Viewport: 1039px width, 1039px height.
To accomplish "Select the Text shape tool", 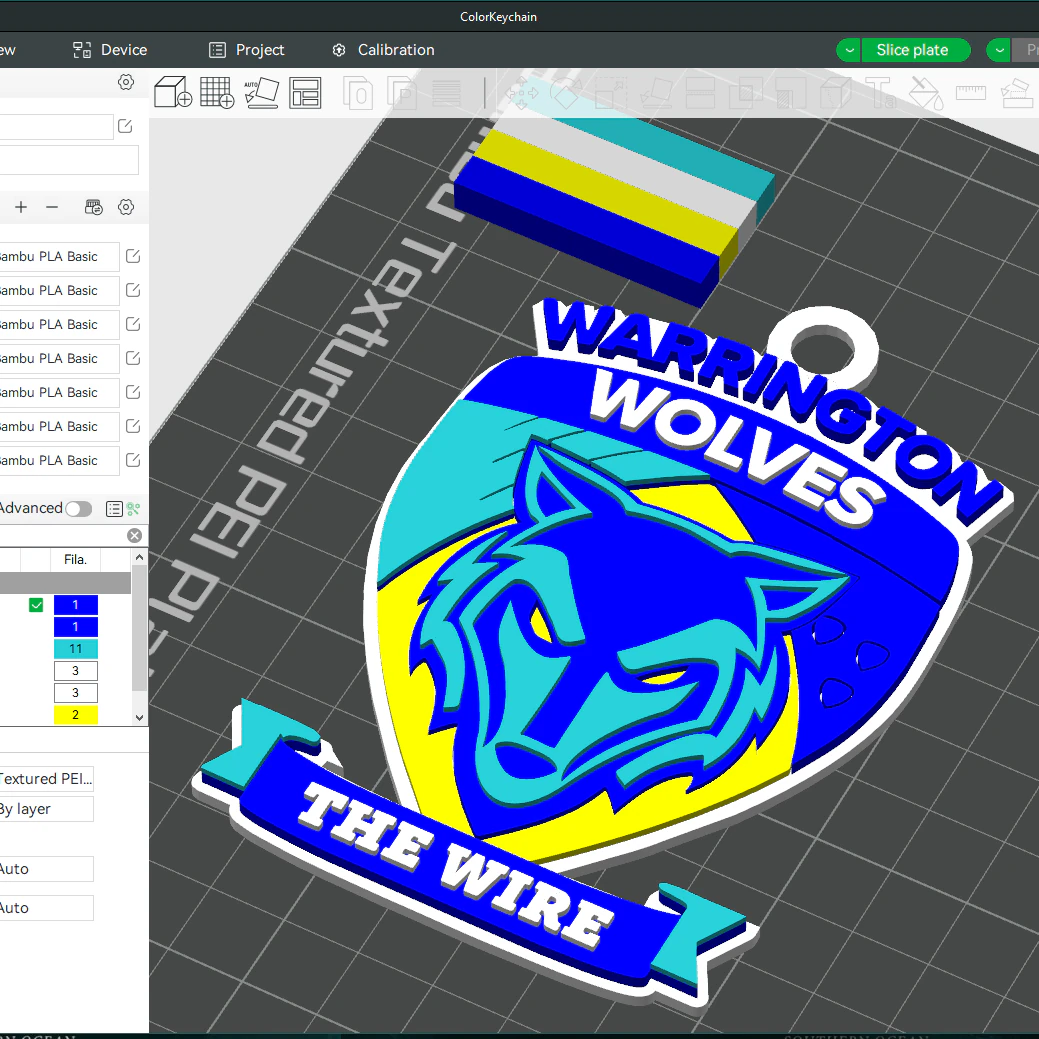I will point(880,92).
